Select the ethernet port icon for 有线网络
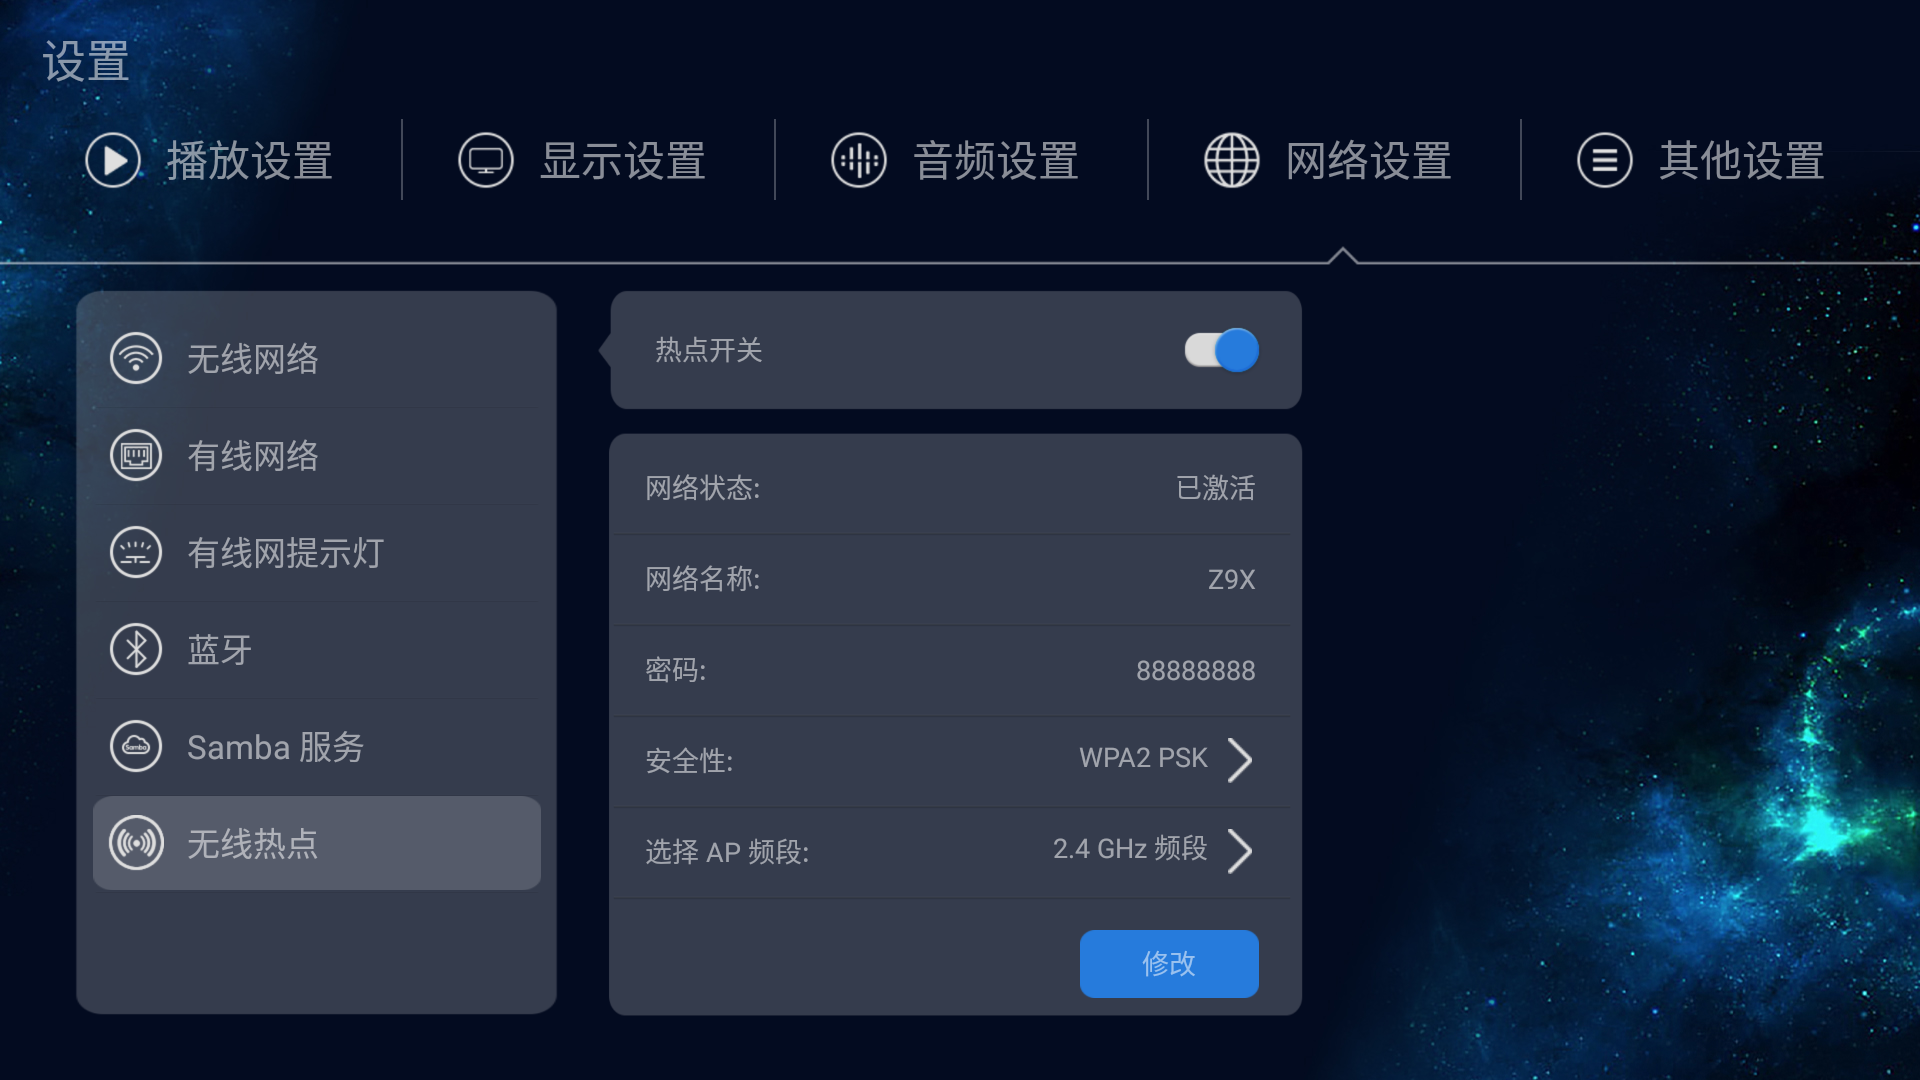 click(x=136, y=456)
